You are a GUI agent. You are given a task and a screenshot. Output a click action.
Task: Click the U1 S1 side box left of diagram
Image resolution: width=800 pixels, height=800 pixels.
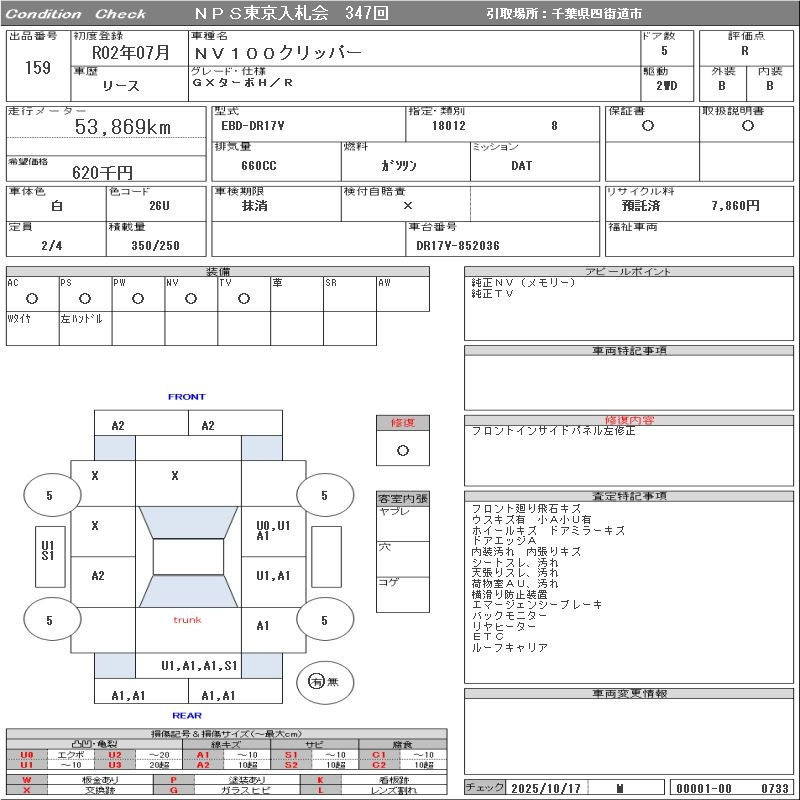click(x=47, y=549)
